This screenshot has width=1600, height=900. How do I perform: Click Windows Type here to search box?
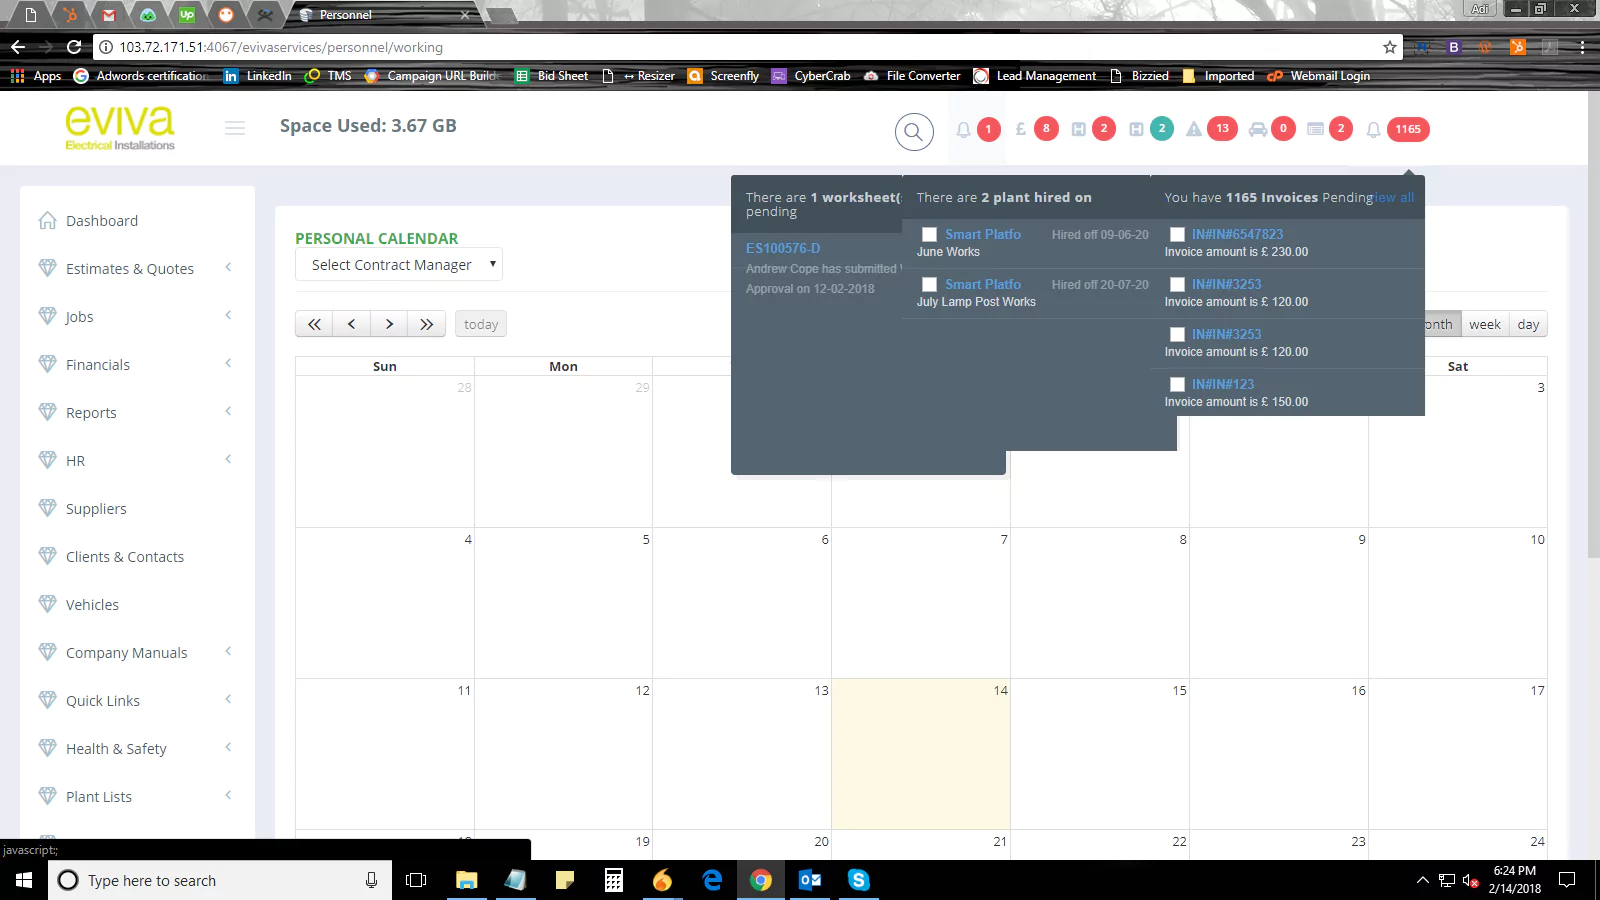click(220, 880)
